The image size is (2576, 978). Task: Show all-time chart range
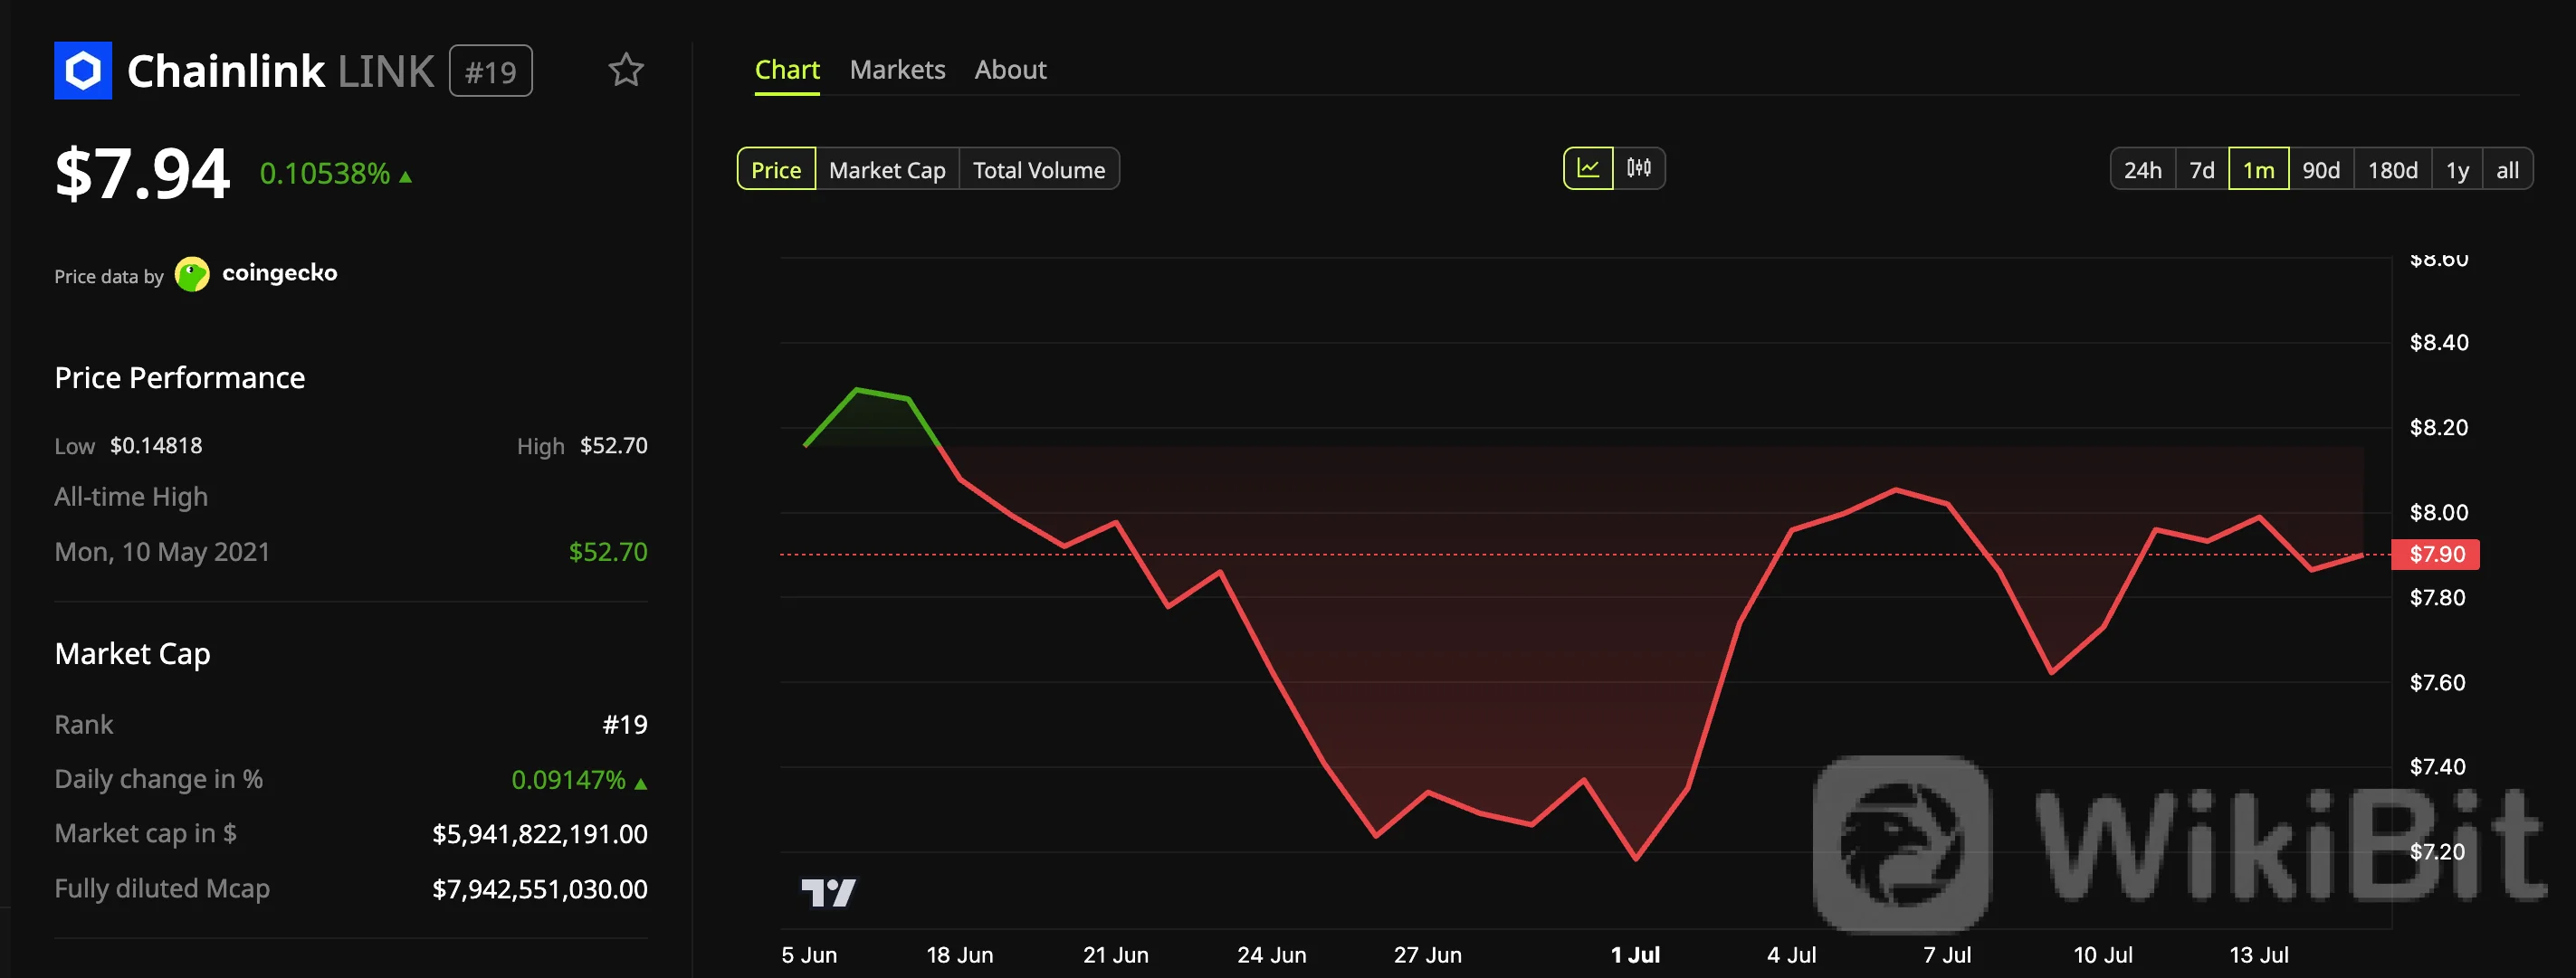(2507, 169)
